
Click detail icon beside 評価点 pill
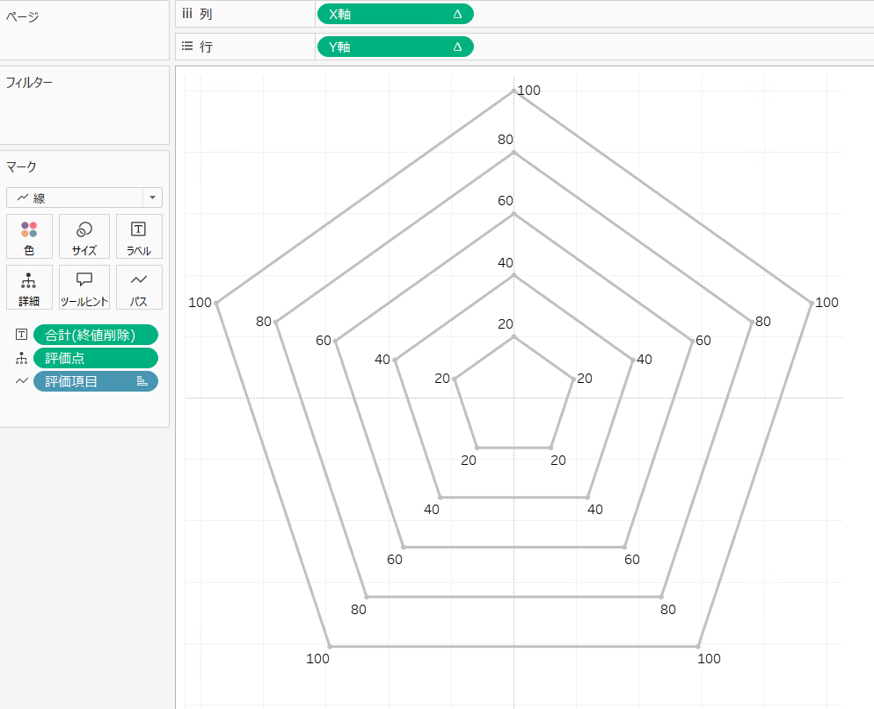click(x=21, y=358)
